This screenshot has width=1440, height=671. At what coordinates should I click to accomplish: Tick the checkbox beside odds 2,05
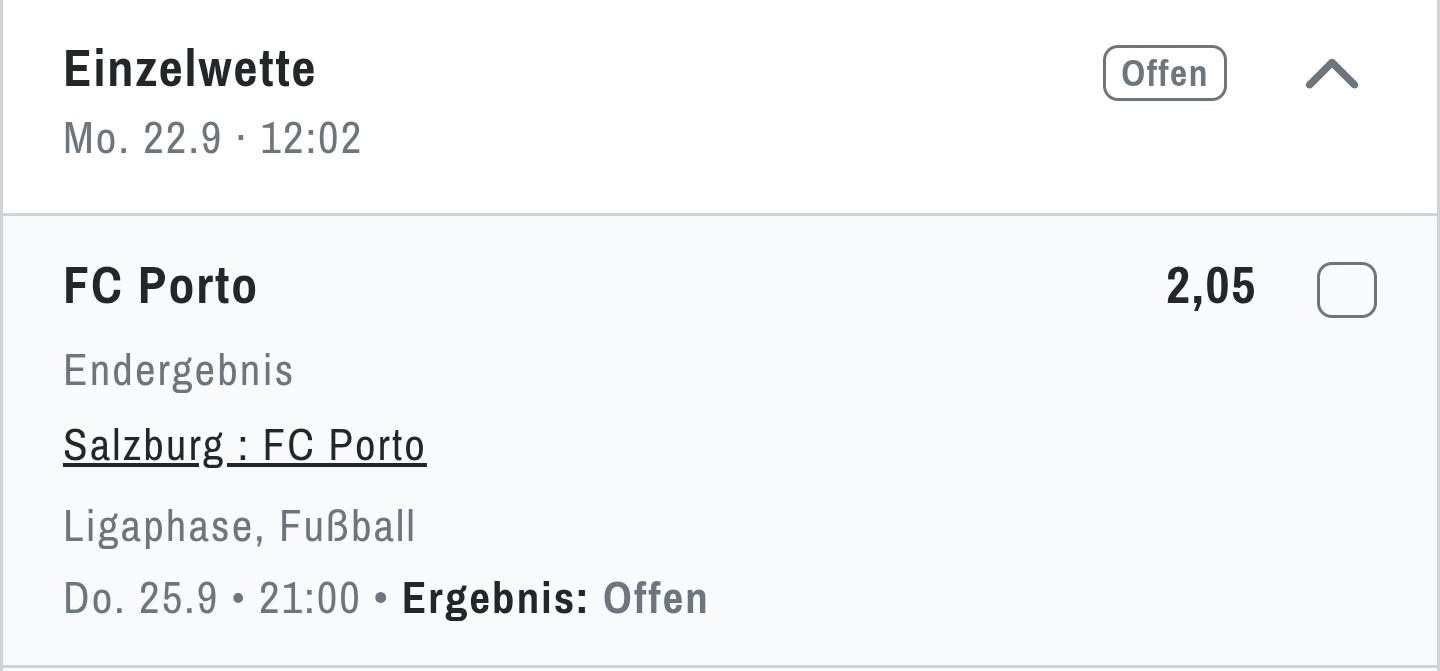(1346, 290)
